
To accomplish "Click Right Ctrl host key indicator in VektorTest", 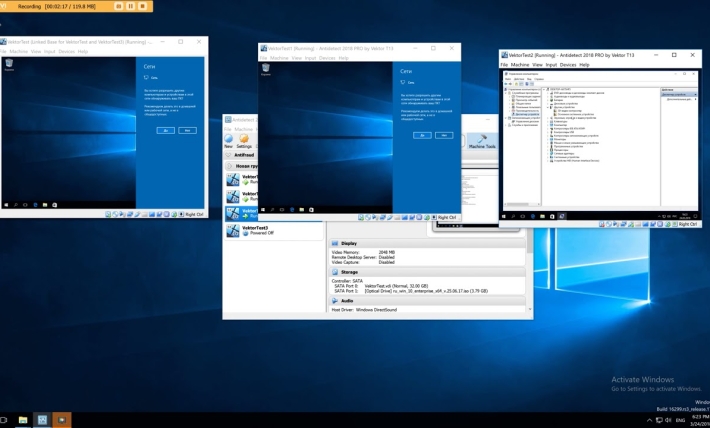I will tap(194, 215).
